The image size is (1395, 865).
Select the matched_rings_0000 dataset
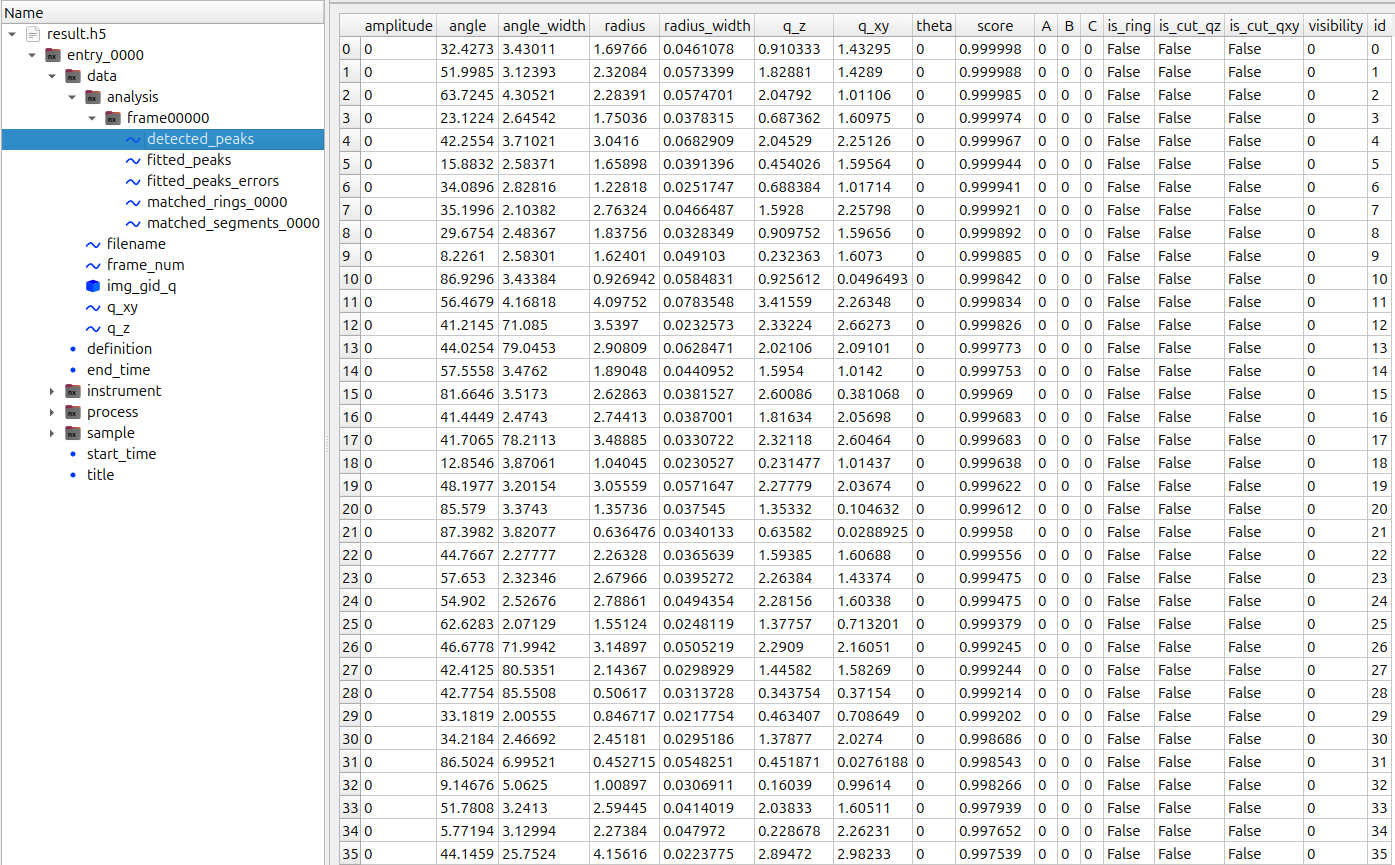tap(216, 202)
